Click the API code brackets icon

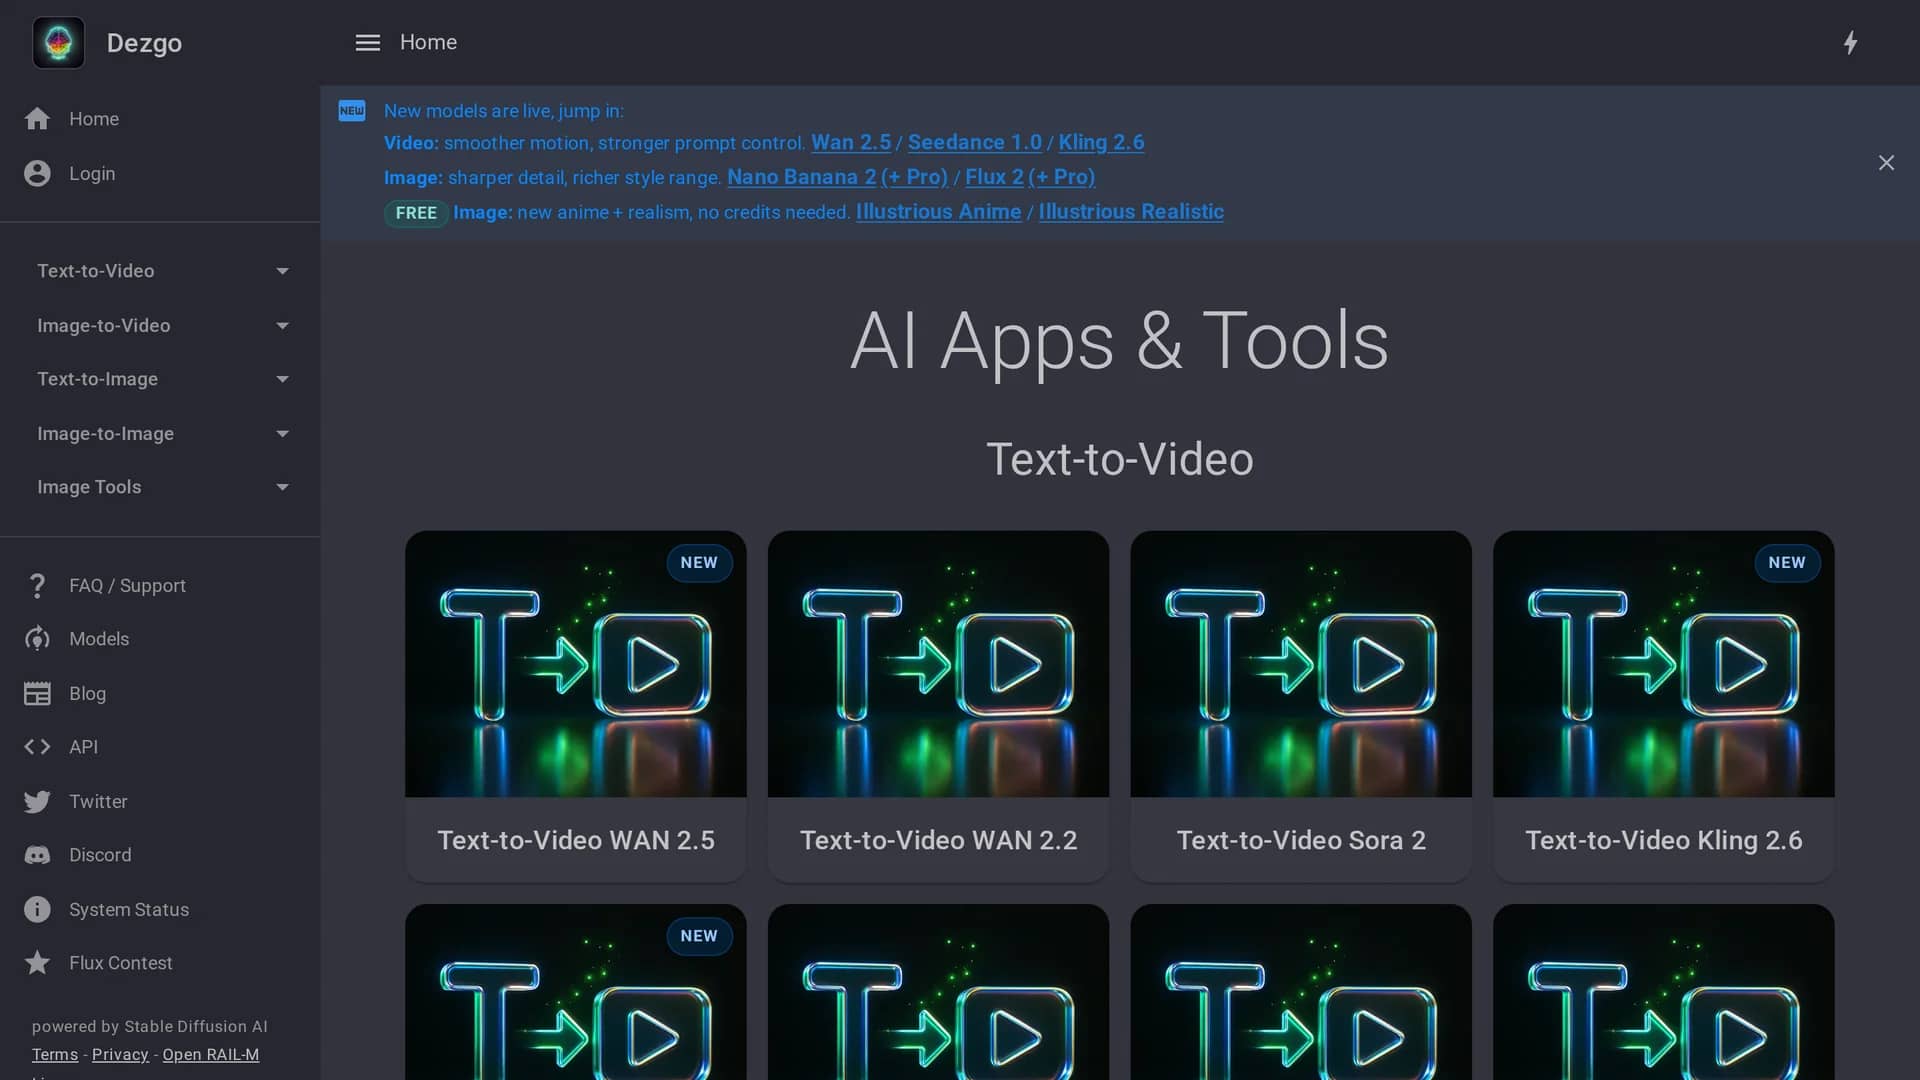click(x=37, y=747)
